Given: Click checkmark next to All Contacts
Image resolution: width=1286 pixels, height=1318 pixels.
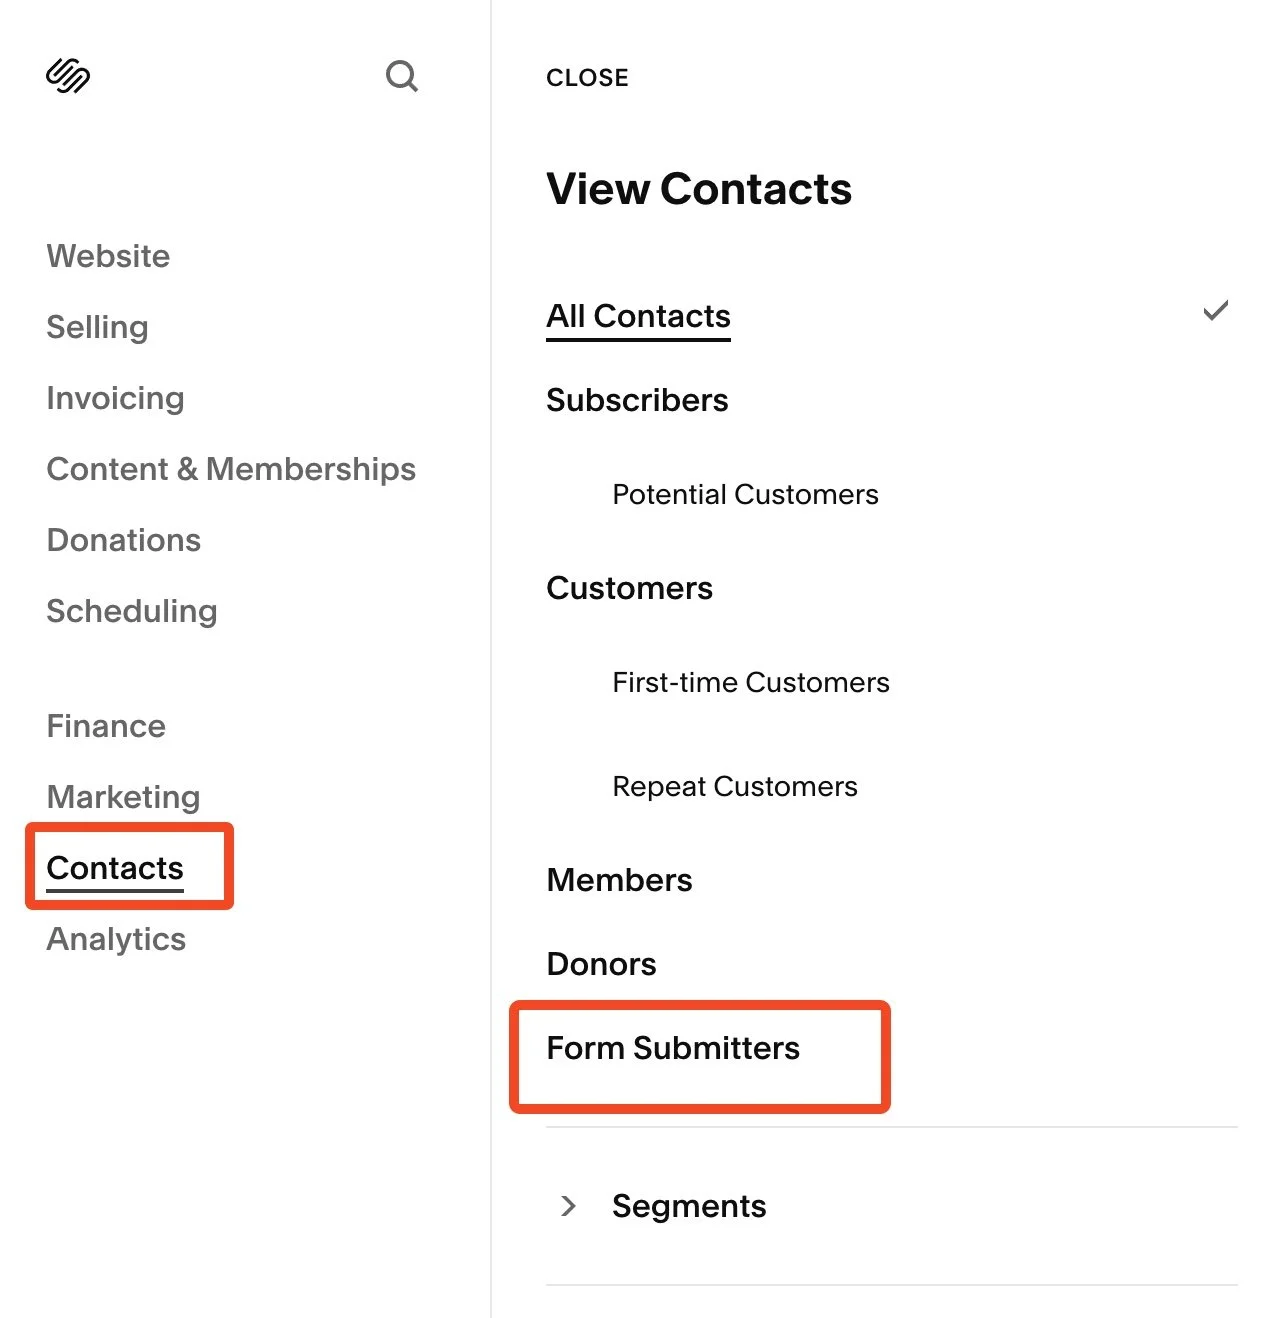Looking at the screenshot, I should click(x=1215, y=311).
